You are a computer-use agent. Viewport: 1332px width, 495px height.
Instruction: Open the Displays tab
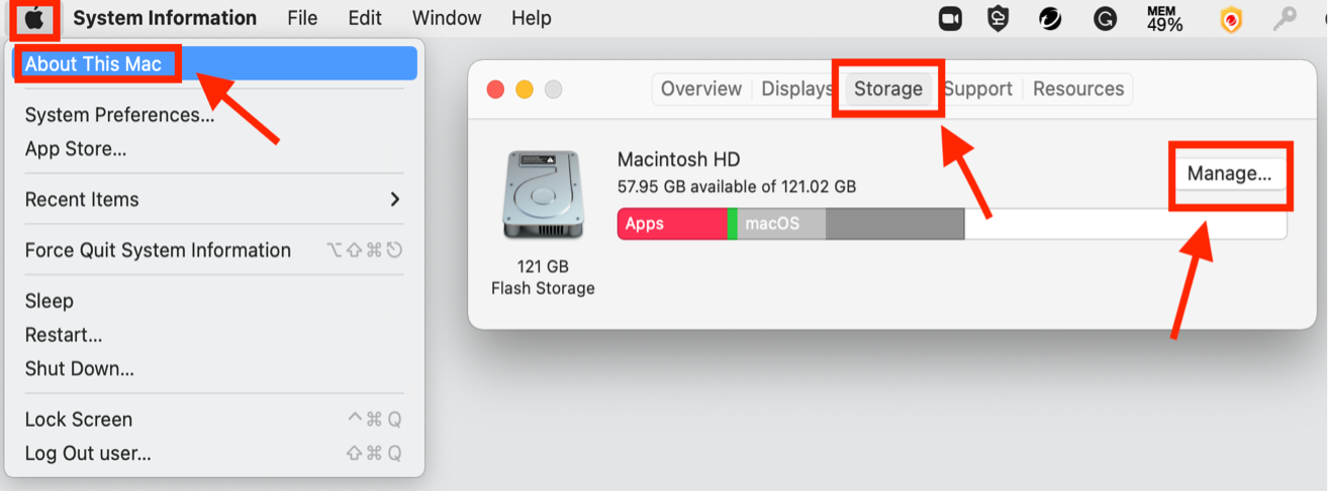(797, 89)
